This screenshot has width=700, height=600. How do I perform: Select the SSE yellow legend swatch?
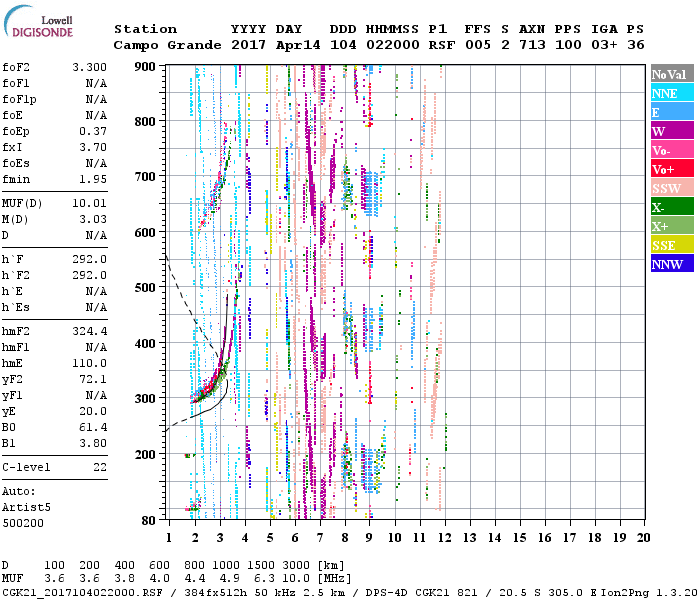click(672, 245)
